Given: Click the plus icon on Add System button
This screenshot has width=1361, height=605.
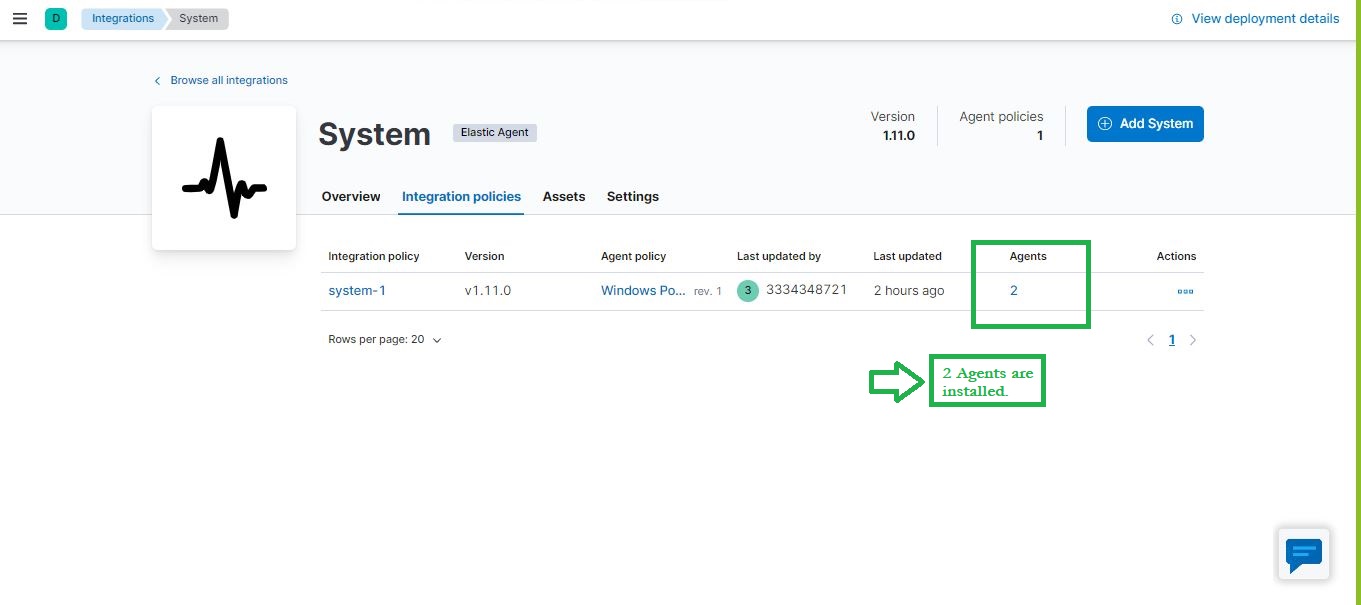Looking at the screenshot, I should [x=1104, y=123].
